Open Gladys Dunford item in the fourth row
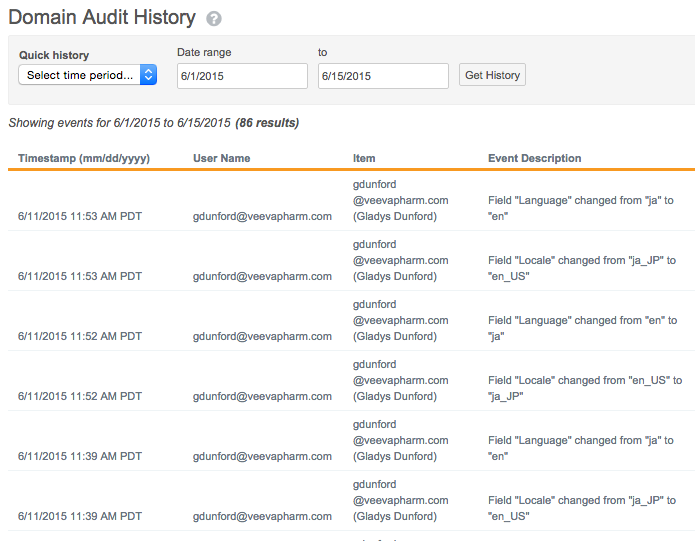The image size is (695, 541). [x=400, y=380]
